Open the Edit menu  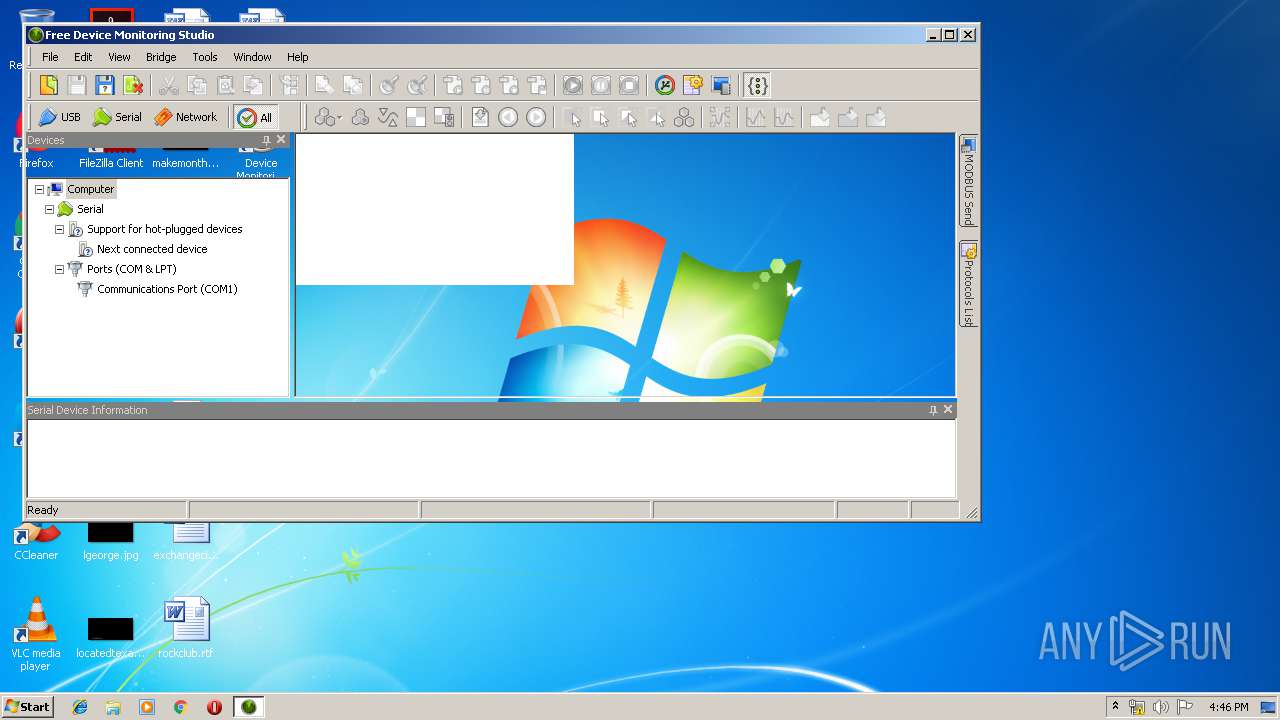pos(83,57)
